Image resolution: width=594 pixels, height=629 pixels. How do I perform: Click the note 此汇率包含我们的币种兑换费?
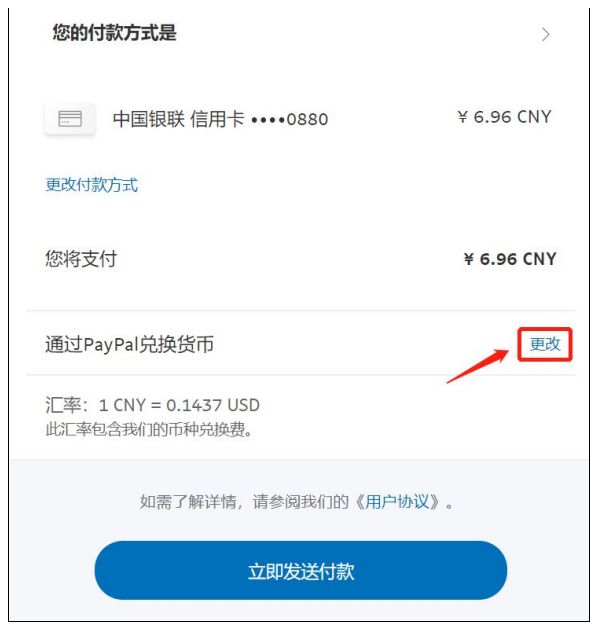click(x=149, y=430)
